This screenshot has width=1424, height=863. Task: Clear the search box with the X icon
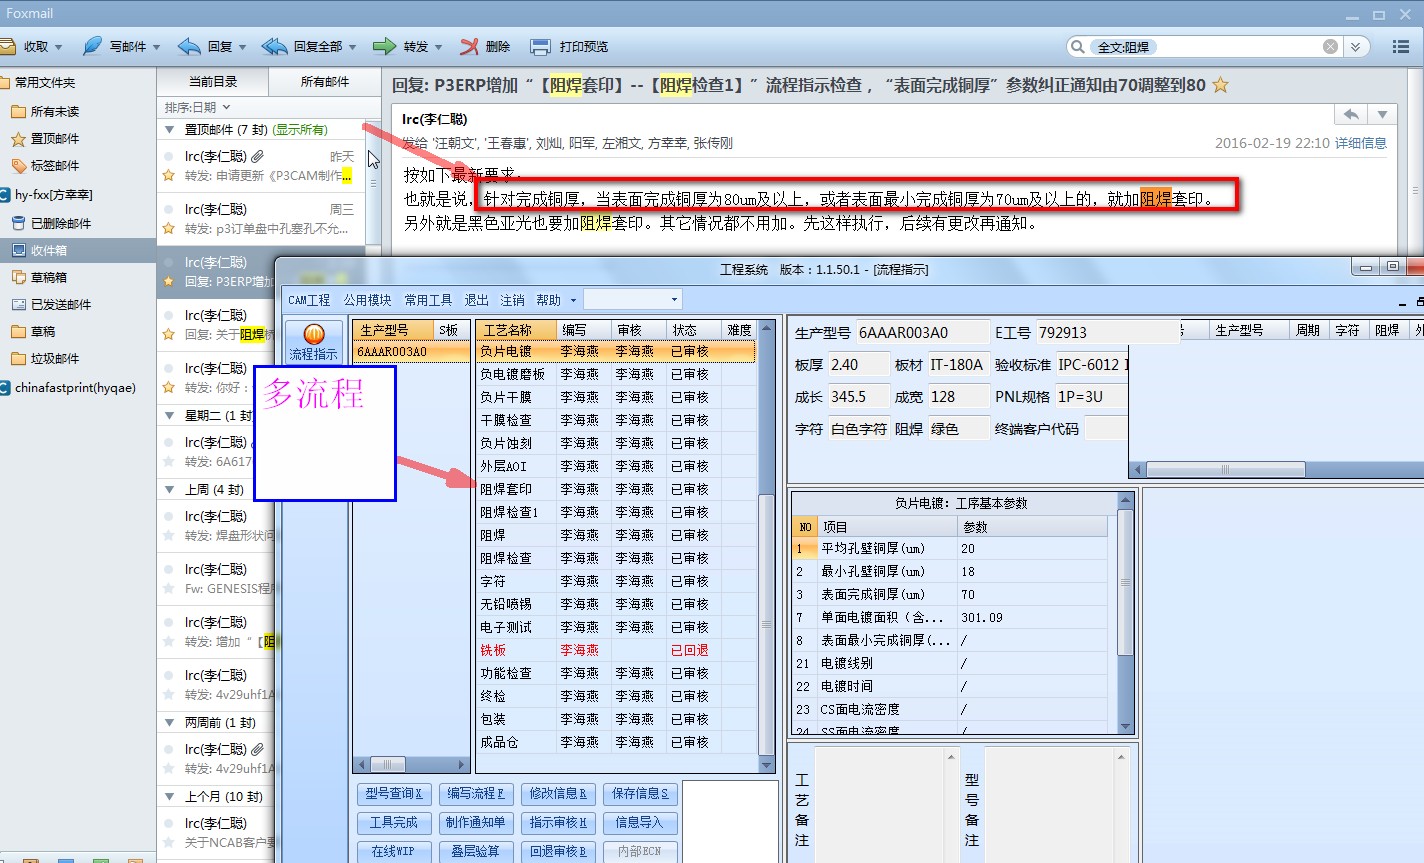point(1330,47)
